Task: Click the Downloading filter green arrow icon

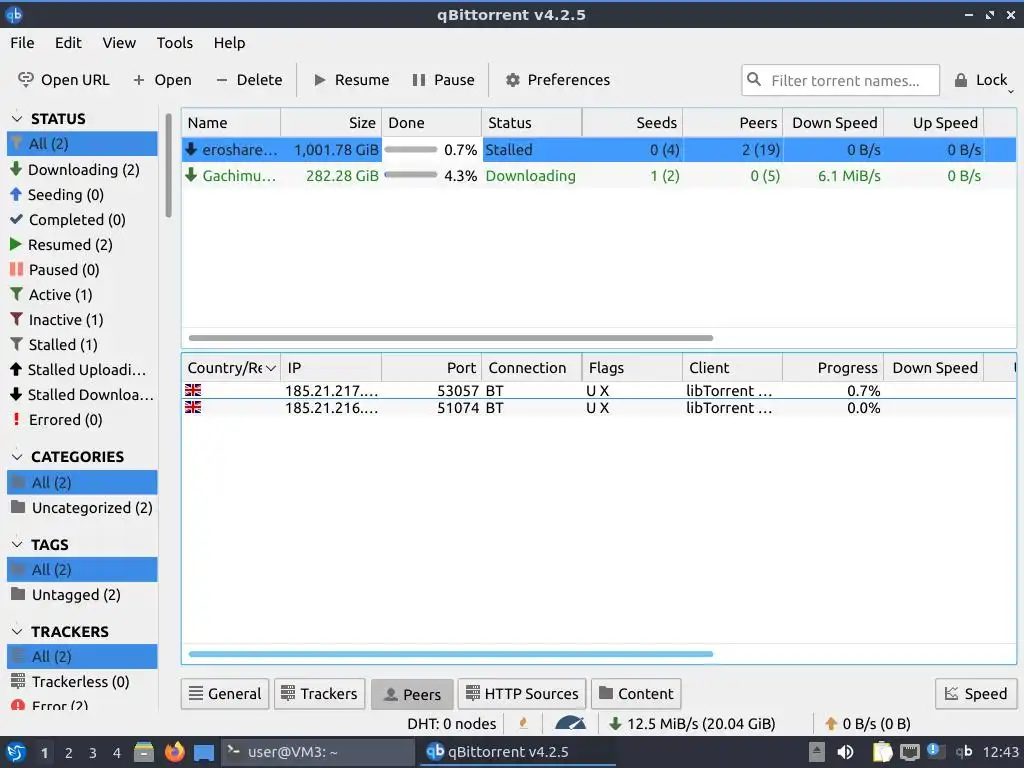Action: pos(16,169)
